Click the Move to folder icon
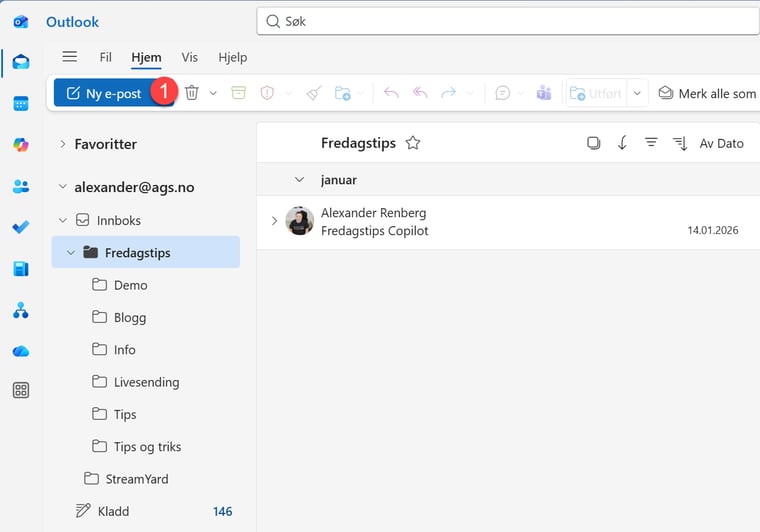 pyautogui.click(x=343, y=93)
